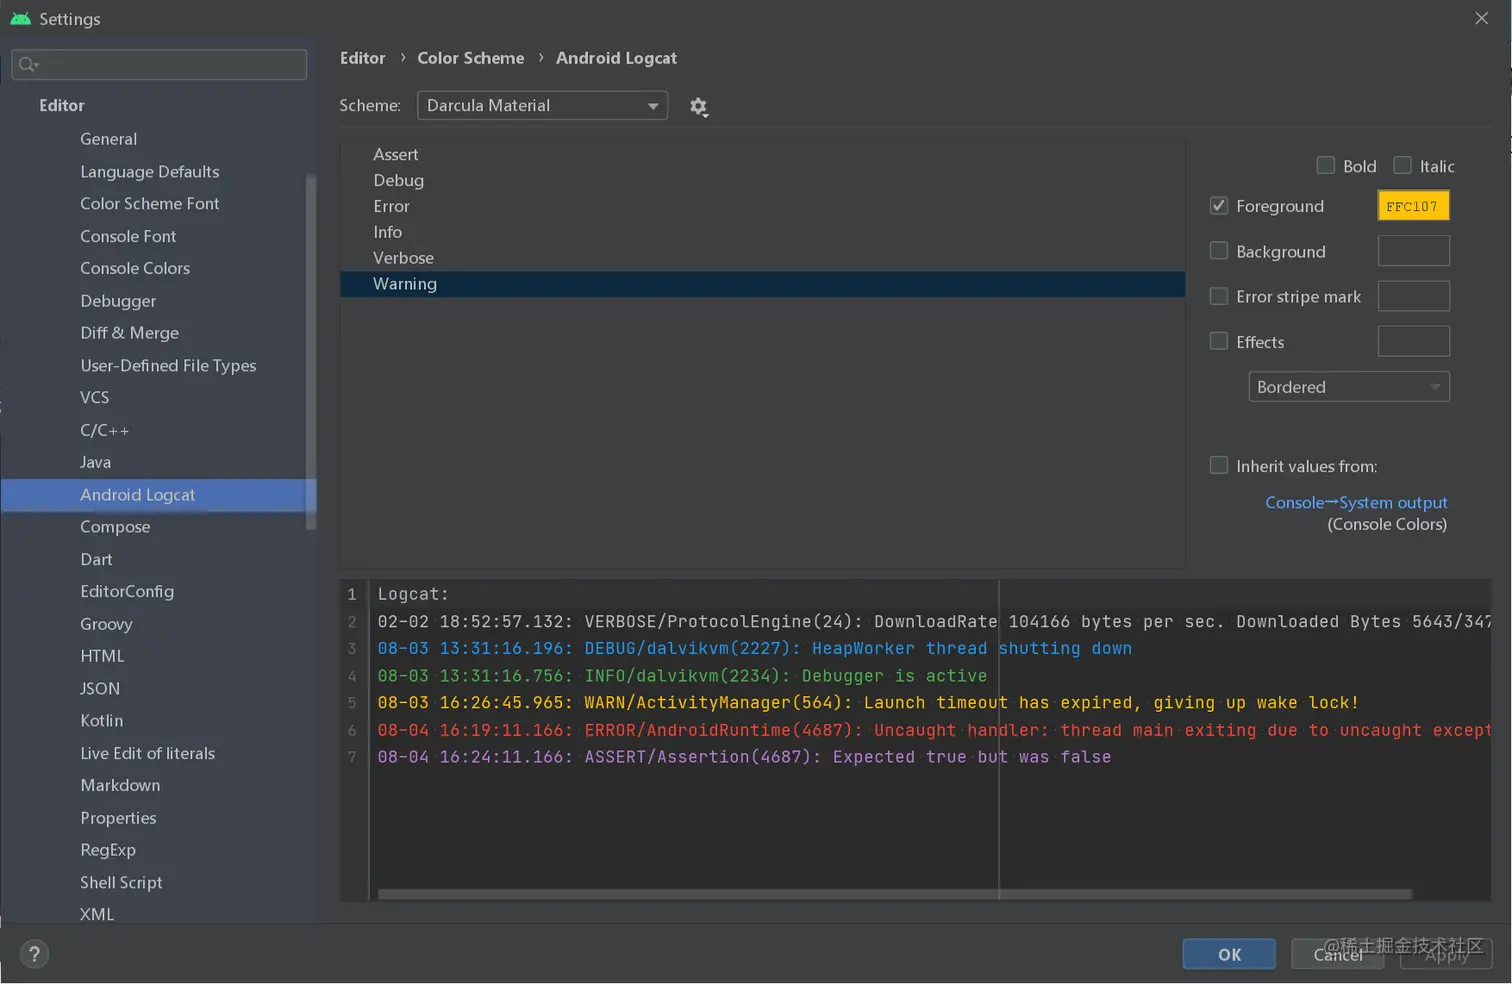Click the help question mark icon
The width and height of the screenshot is (1512, 984).
pyautogui.click(x=34, y=954)
